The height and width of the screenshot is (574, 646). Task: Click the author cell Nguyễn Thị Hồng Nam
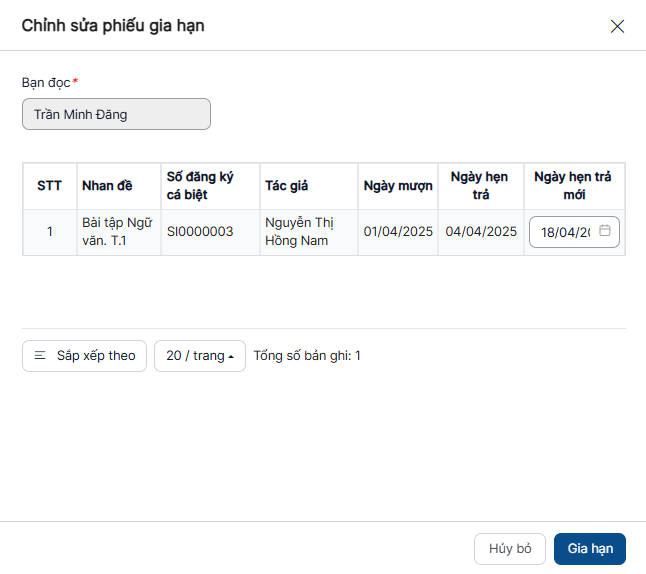point(298,232)
